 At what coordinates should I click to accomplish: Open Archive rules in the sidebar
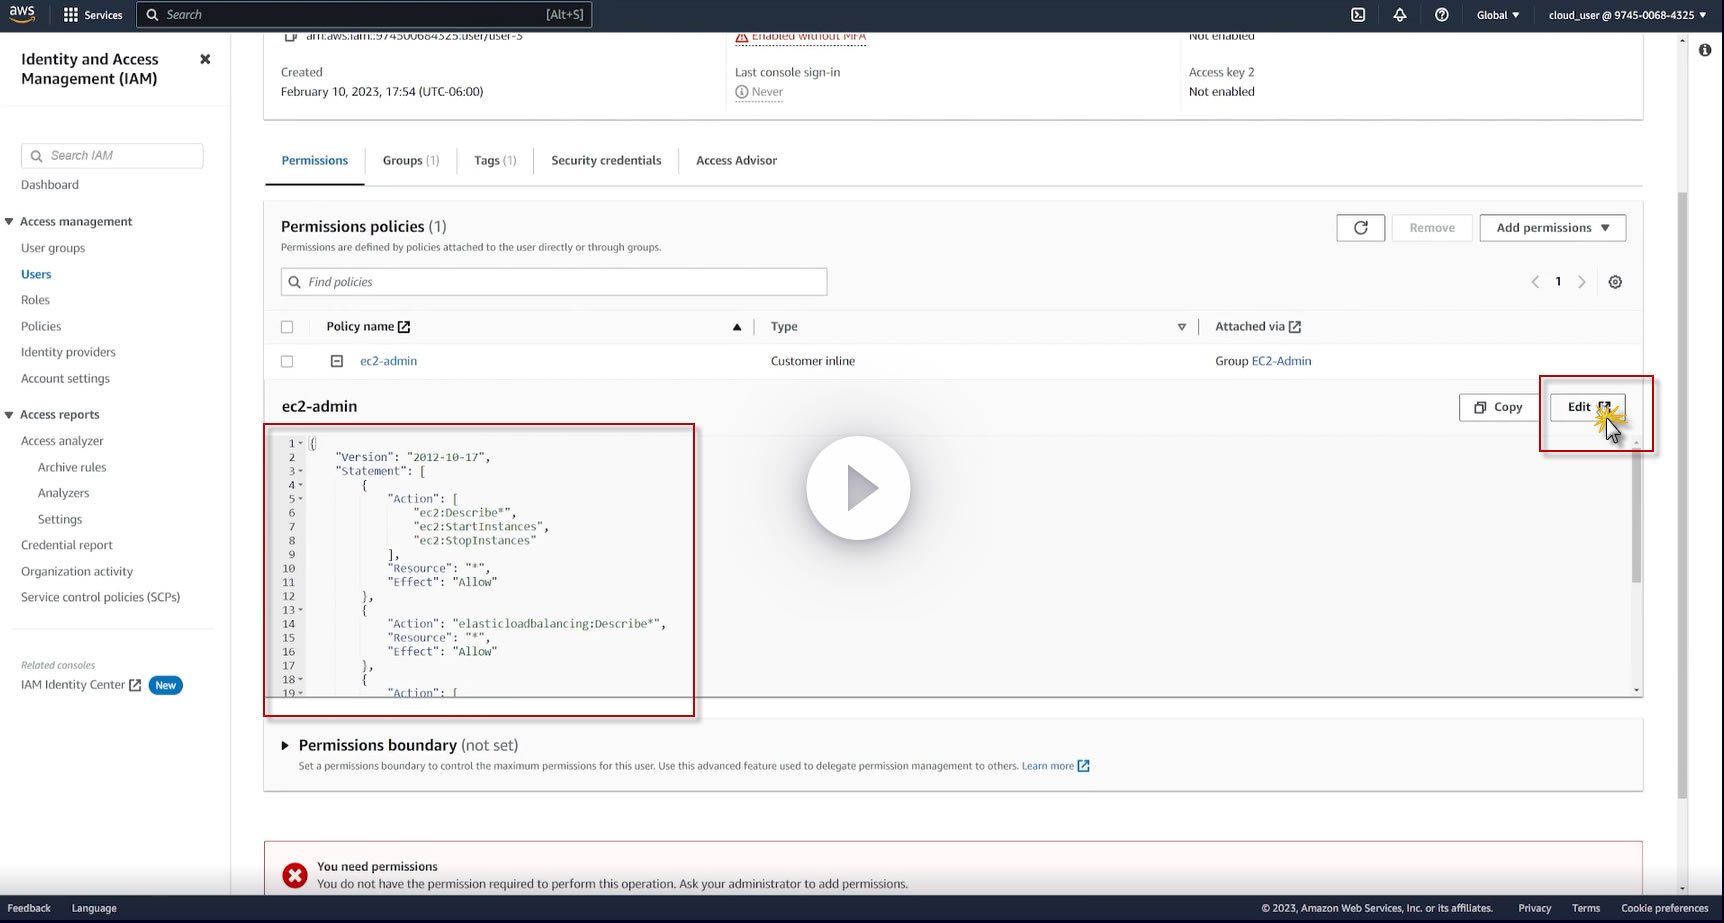[x=72, y=467]
